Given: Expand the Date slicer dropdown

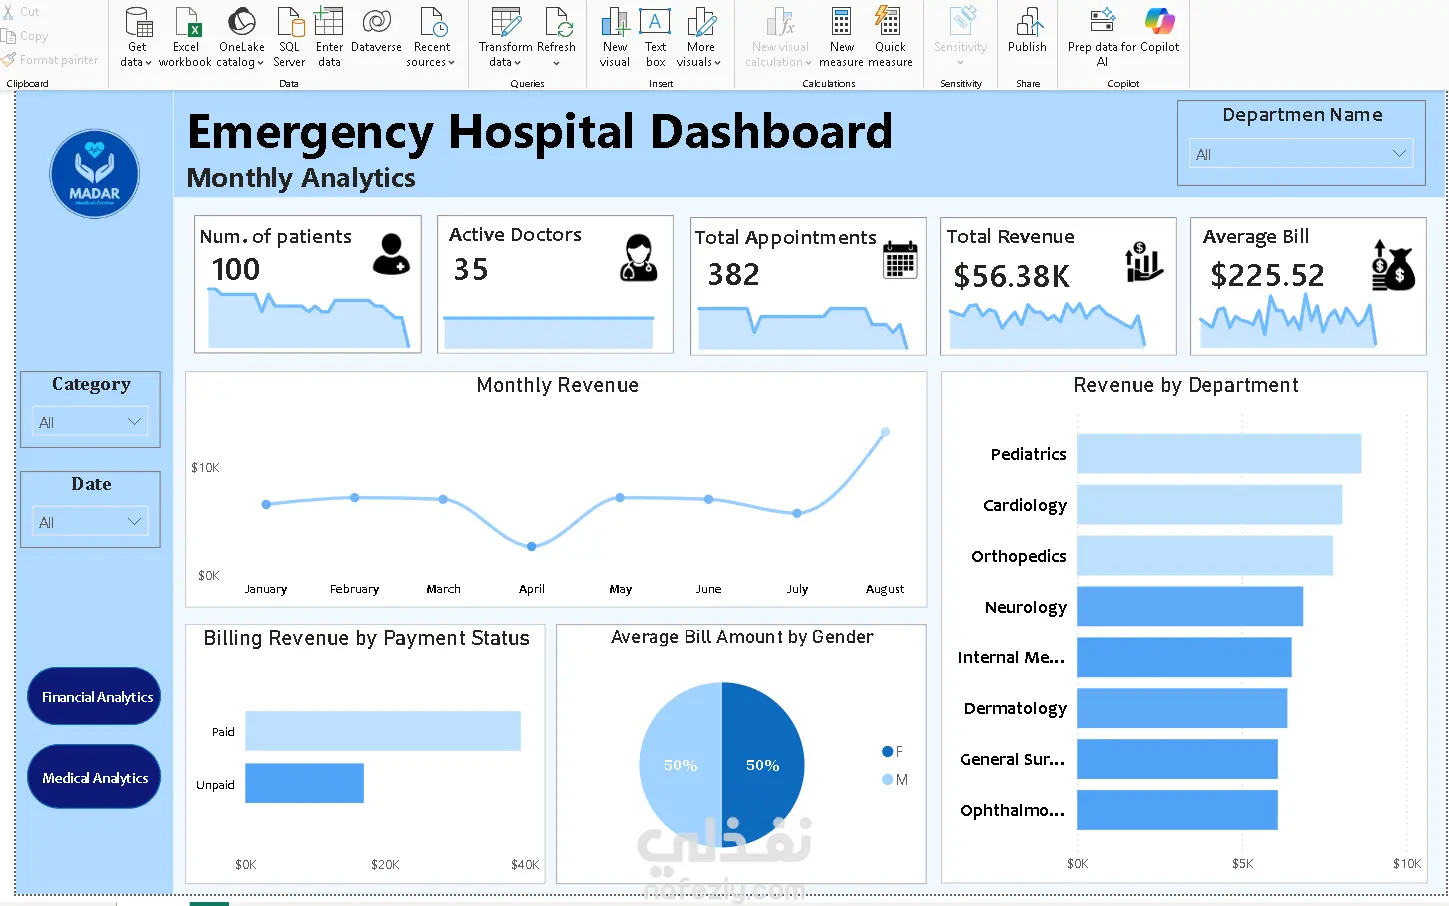Looking at the screenshot, I should (134, 522).
